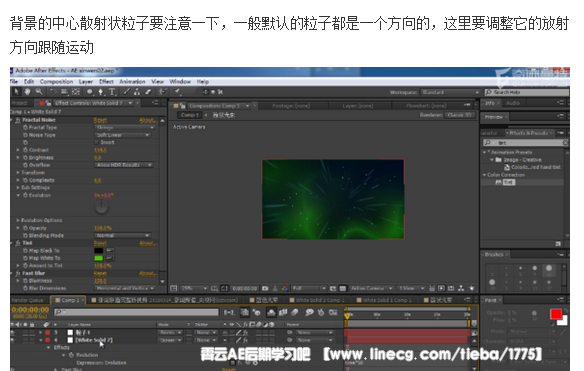Image resolution: width=584 pixels, height=371 pixels.
Task: Select the Pen tool
Action: (x=101, y=92)
